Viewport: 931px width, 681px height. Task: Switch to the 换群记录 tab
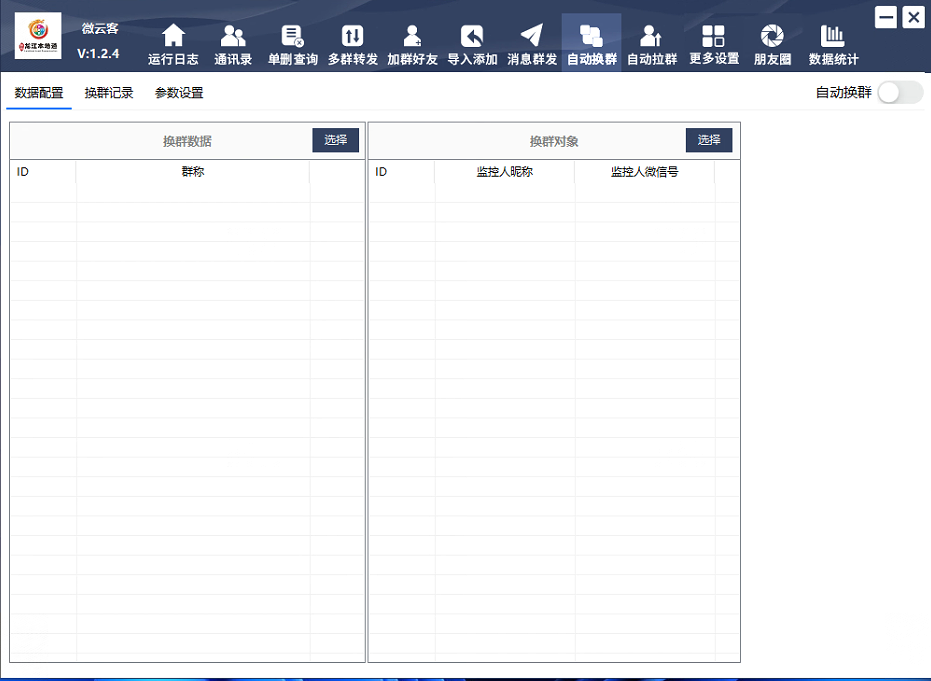pyautogui.click(x=109, y=93)
